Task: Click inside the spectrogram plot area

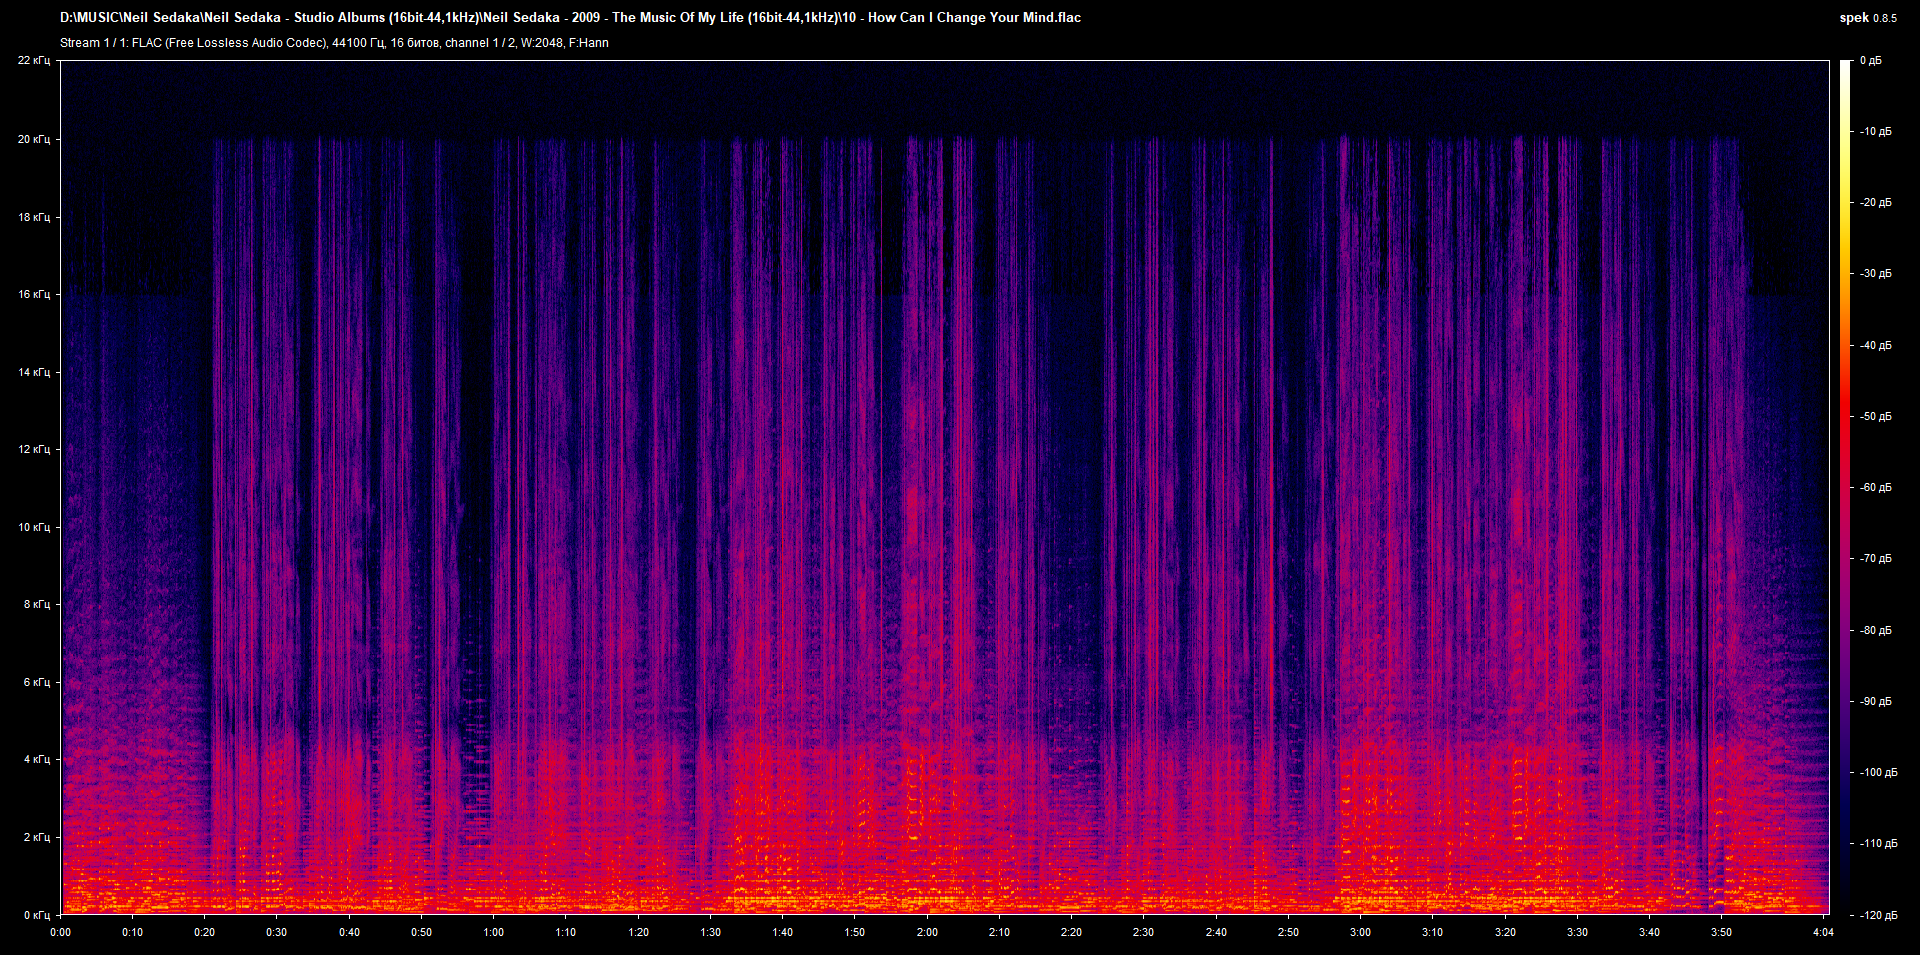Action: point(945,487)
